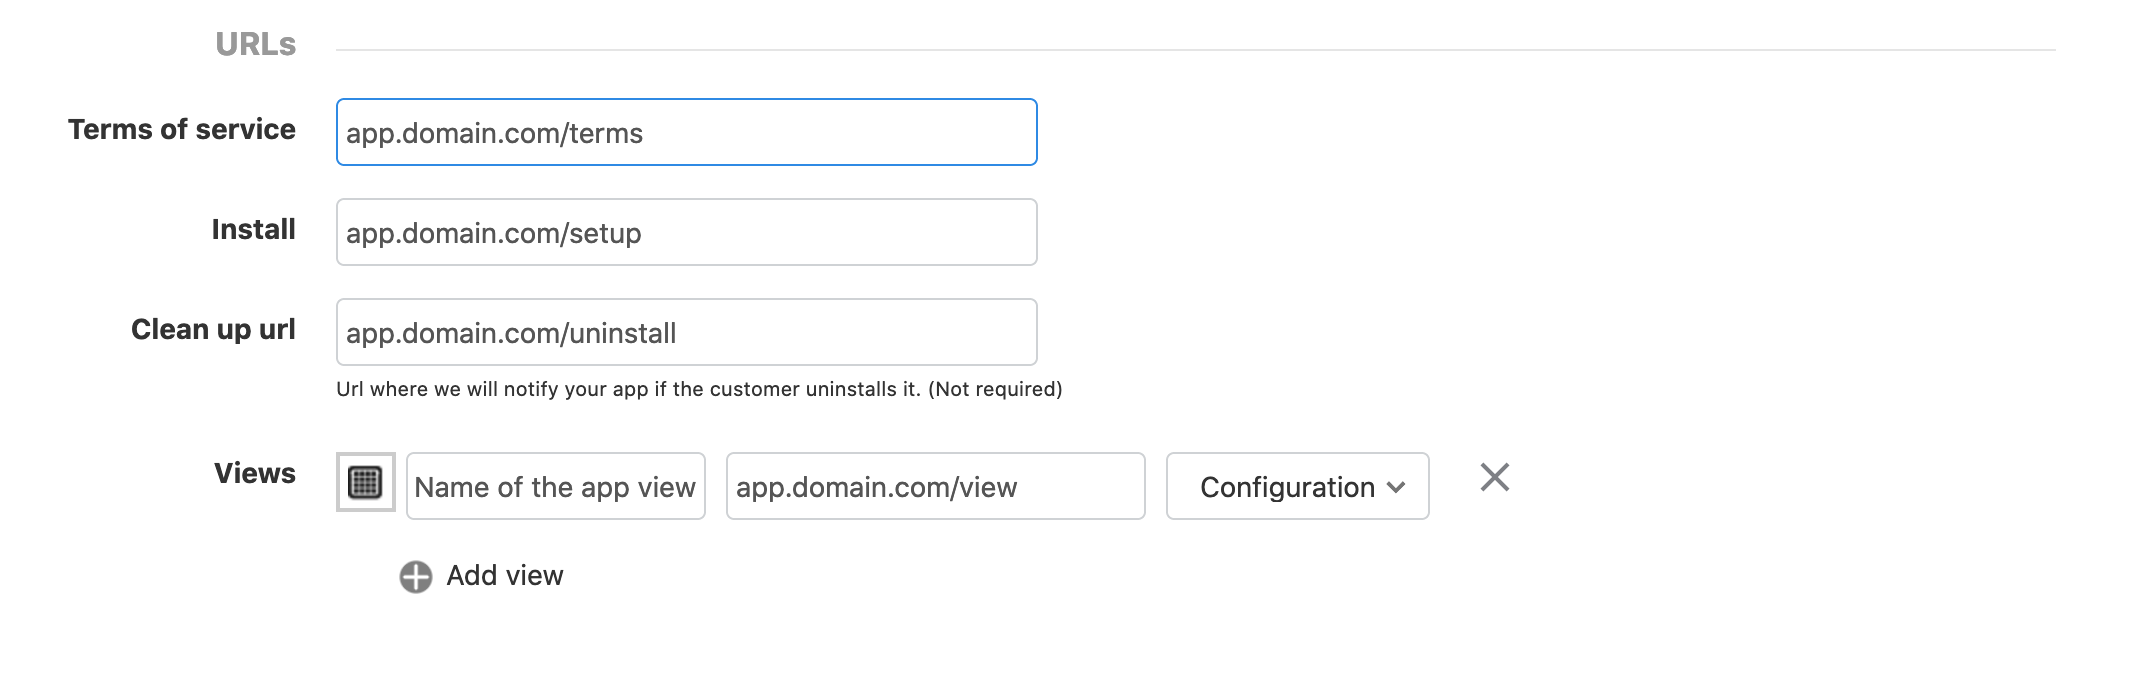2132x690 pixels.
Task: Focus the Terms of service field
Action: (686, 132)
